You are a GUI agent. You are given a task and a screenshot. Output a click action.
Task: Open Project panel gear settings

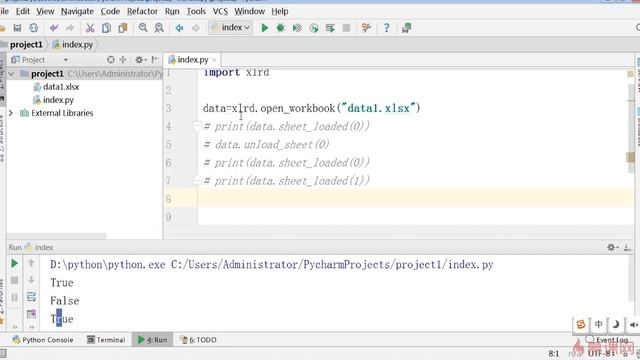(x=140, y=60)
